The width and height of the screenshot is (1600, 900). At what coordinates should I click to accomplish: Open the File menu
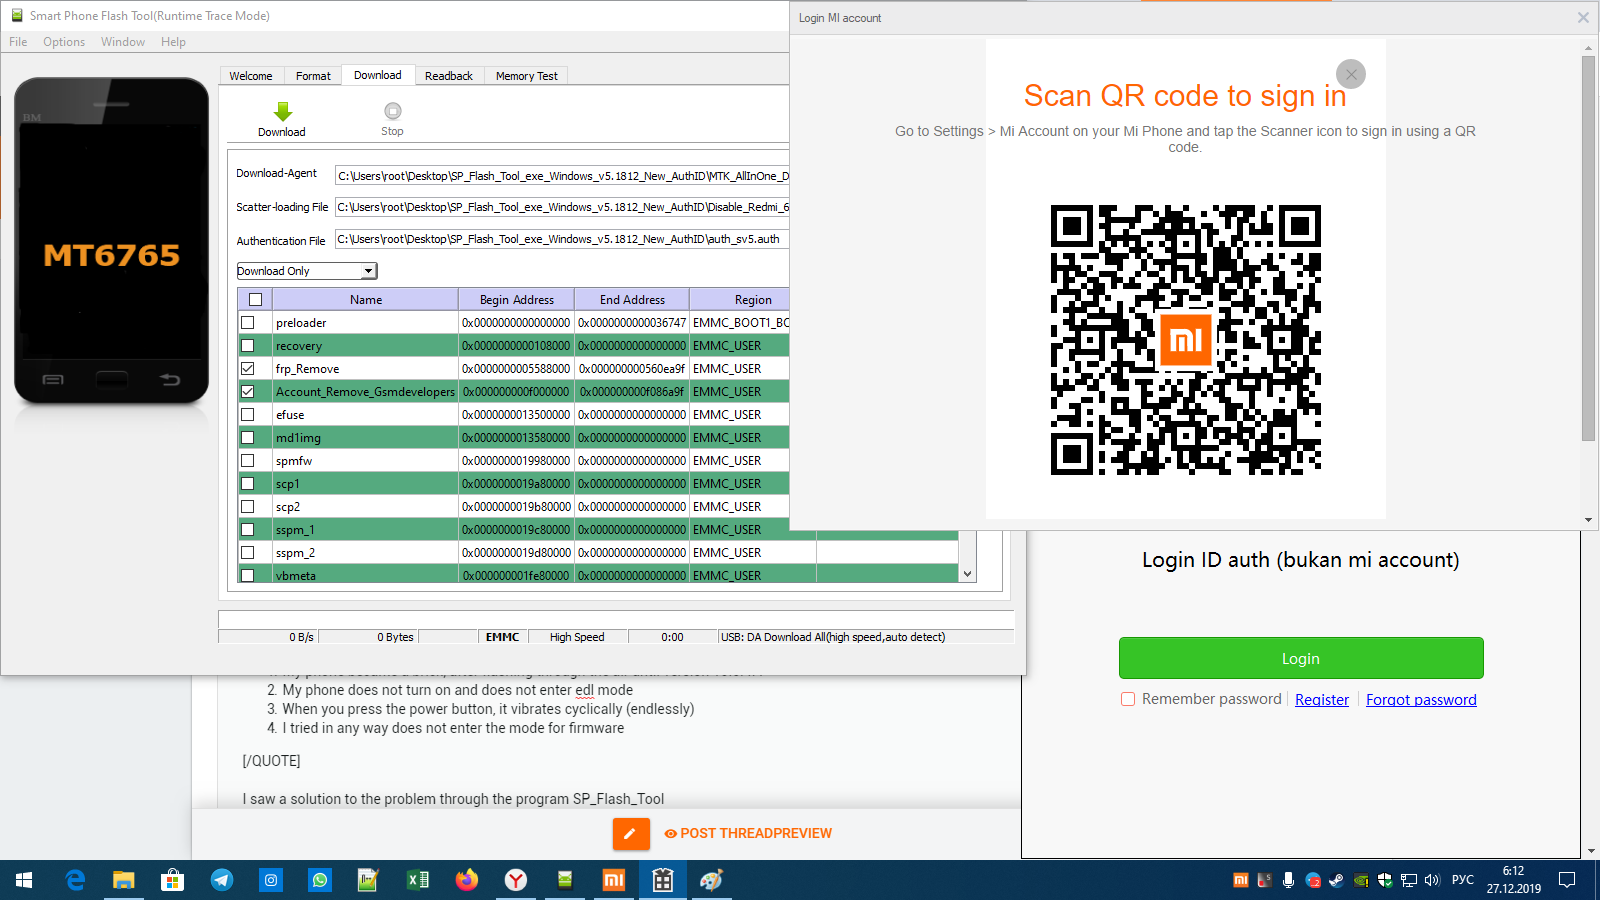(x=18, y=42)
